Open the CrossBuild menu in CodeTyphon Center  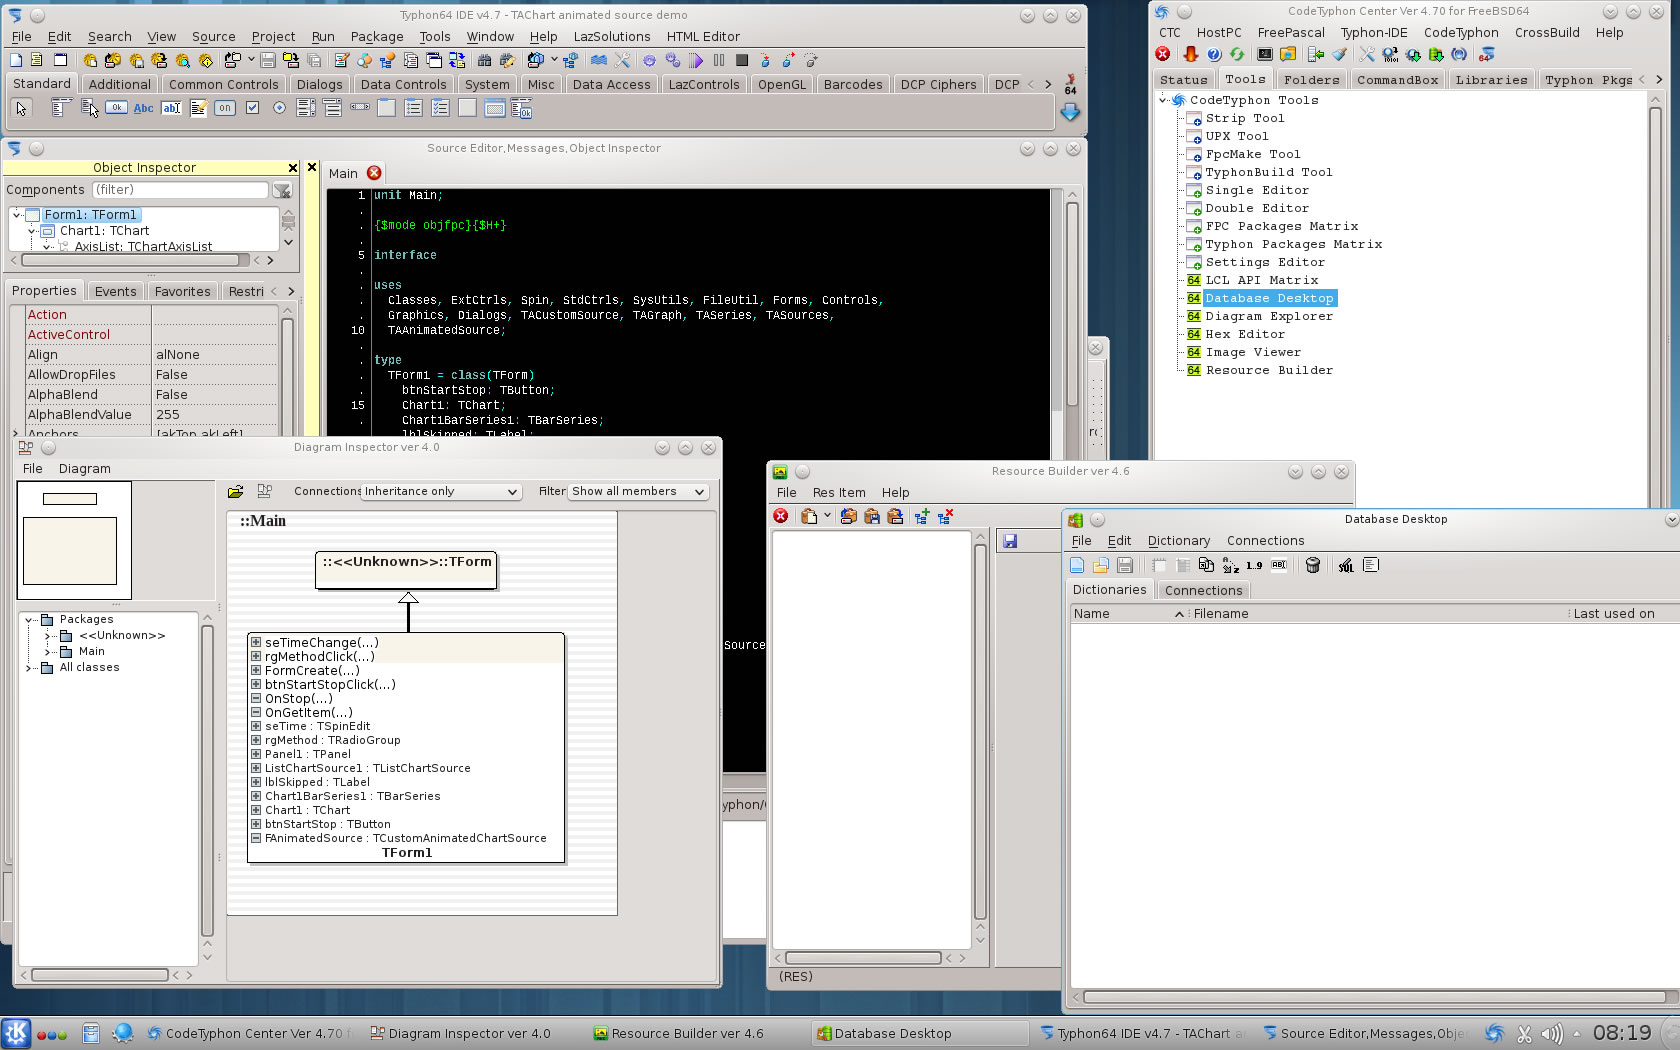pyautogui.click(x=1547, y=33)
